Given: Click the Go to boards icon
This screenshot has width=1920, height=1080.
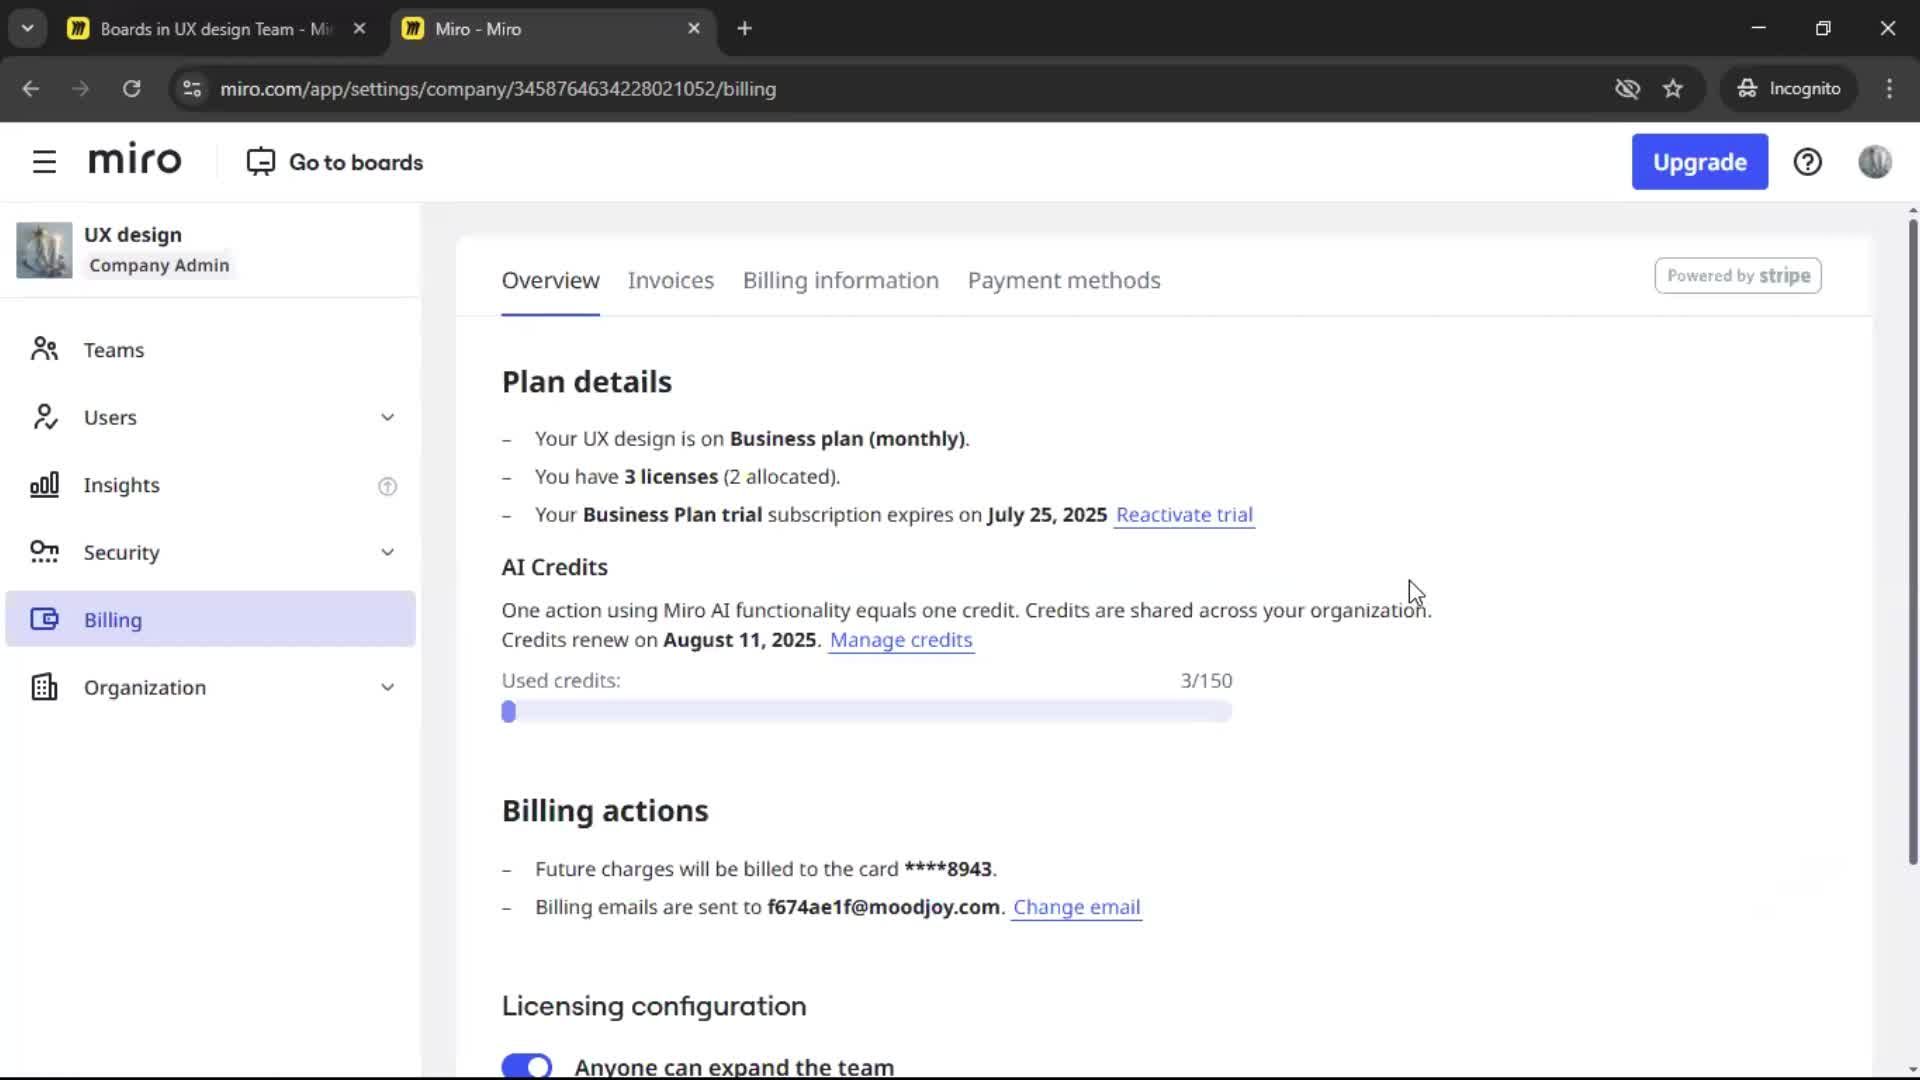Looking at the screenshot, I should [x=261, y=162].
